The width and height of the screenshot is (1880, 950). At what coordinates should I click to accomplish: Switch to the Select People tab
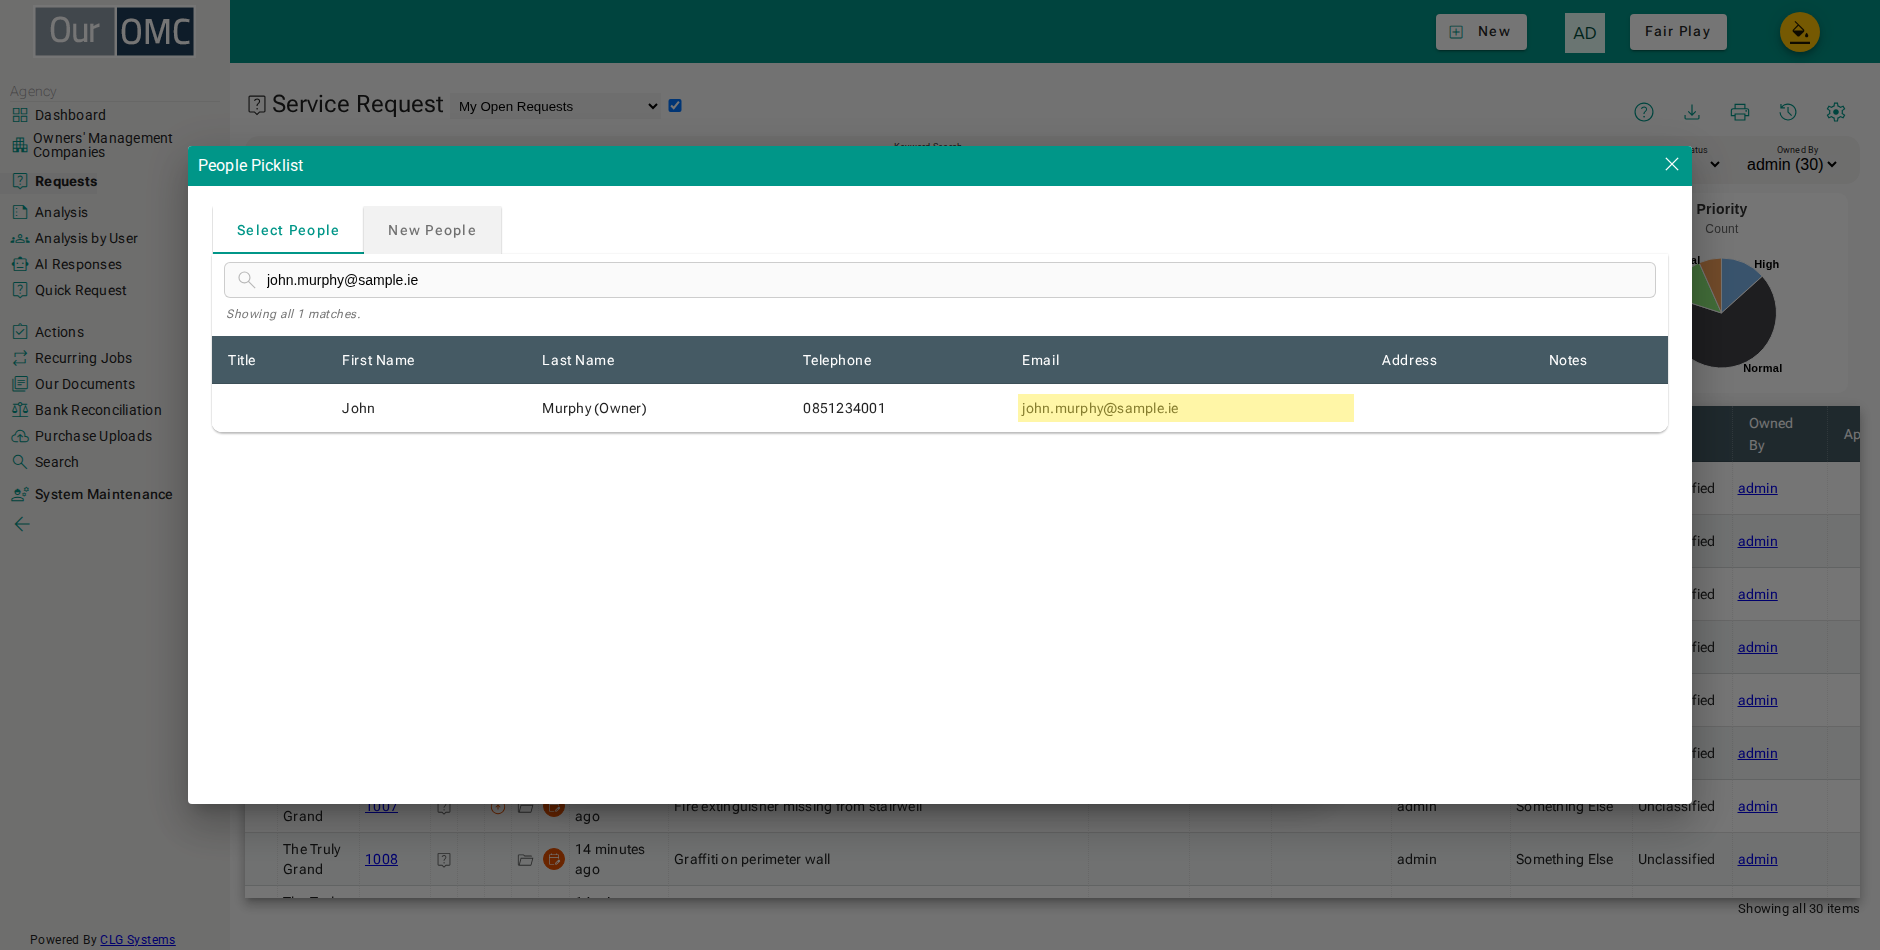coord(288,230)
